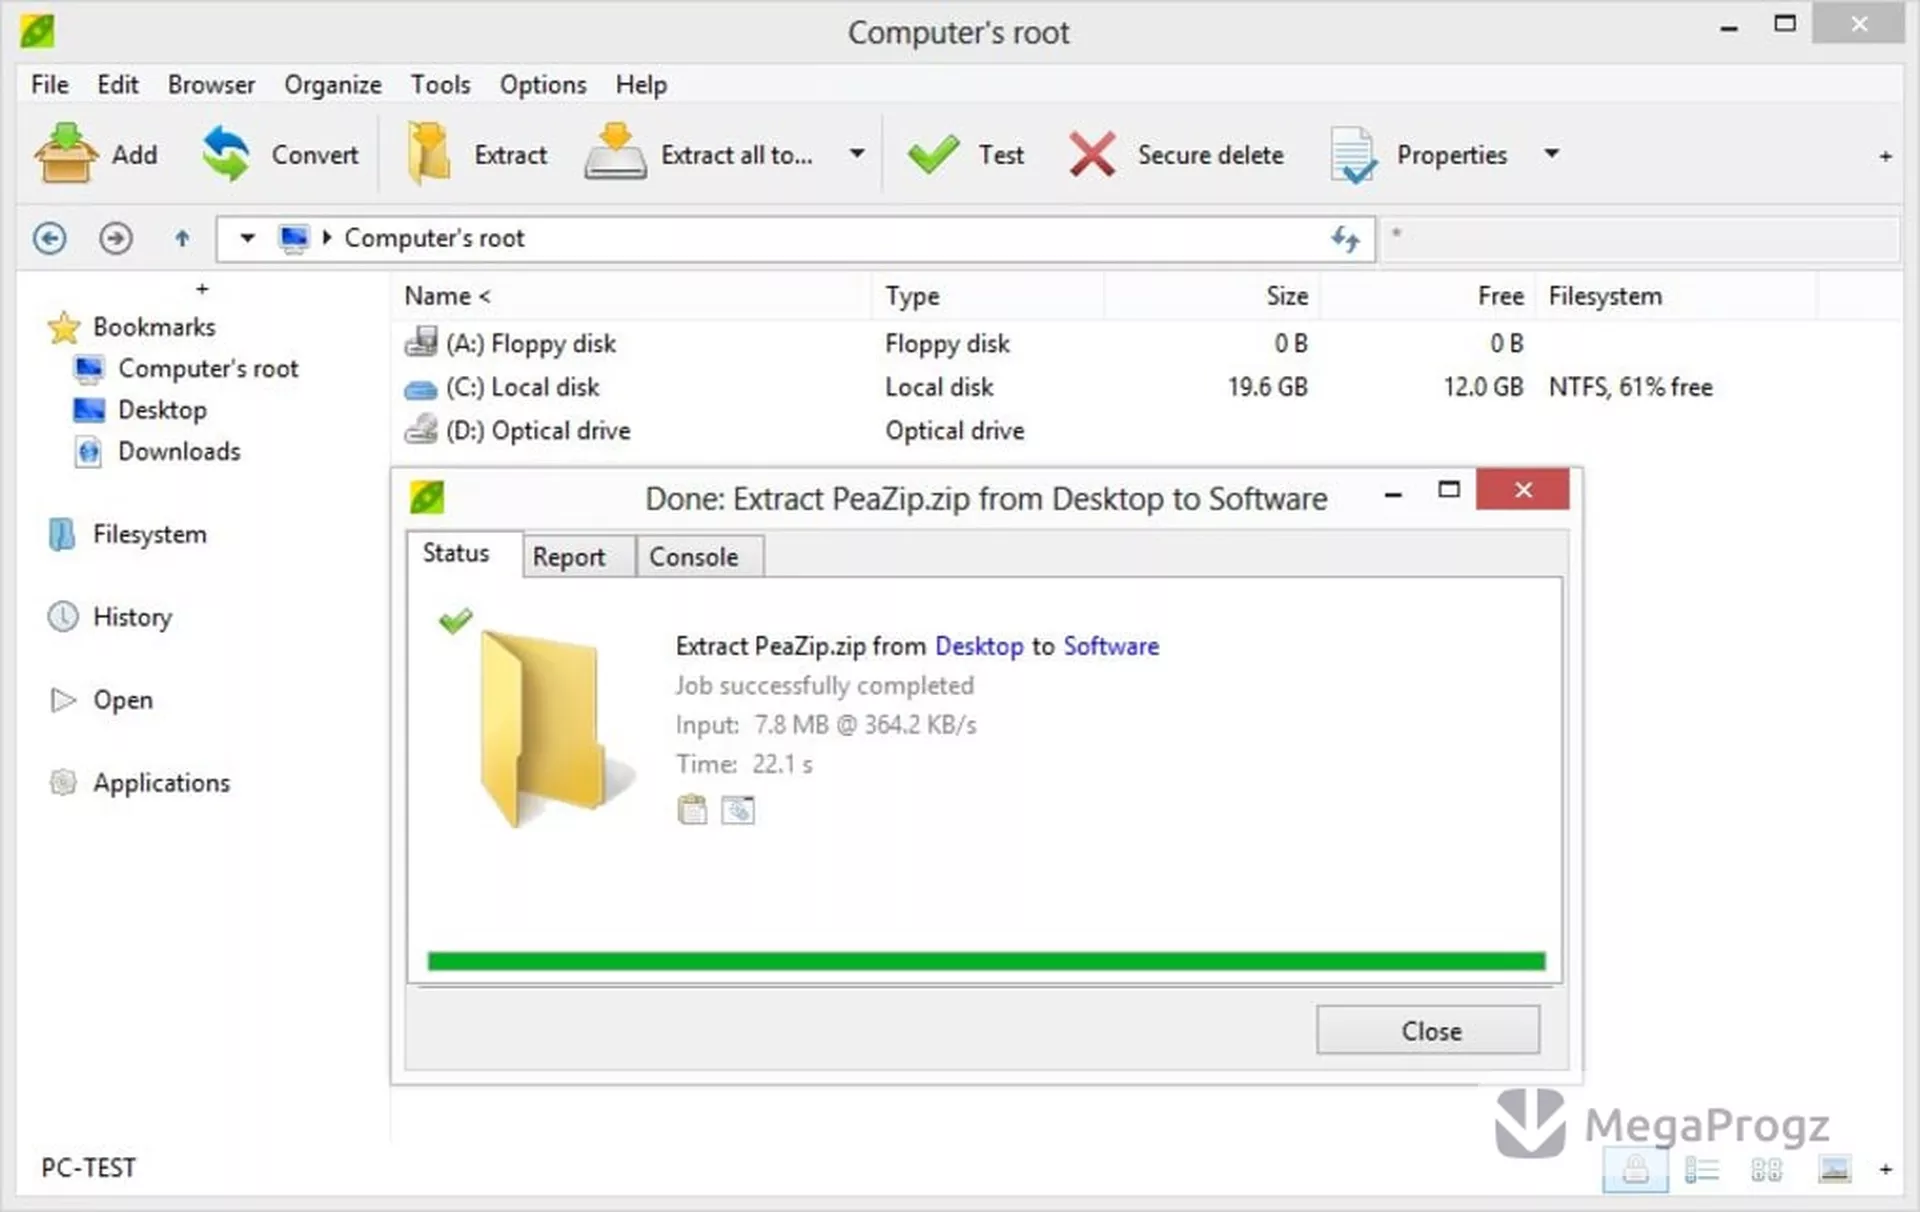Select Desktop bookmark in sidebar
The width and height of the screenshot is (1920, 1212).
[x=162, y=410]
